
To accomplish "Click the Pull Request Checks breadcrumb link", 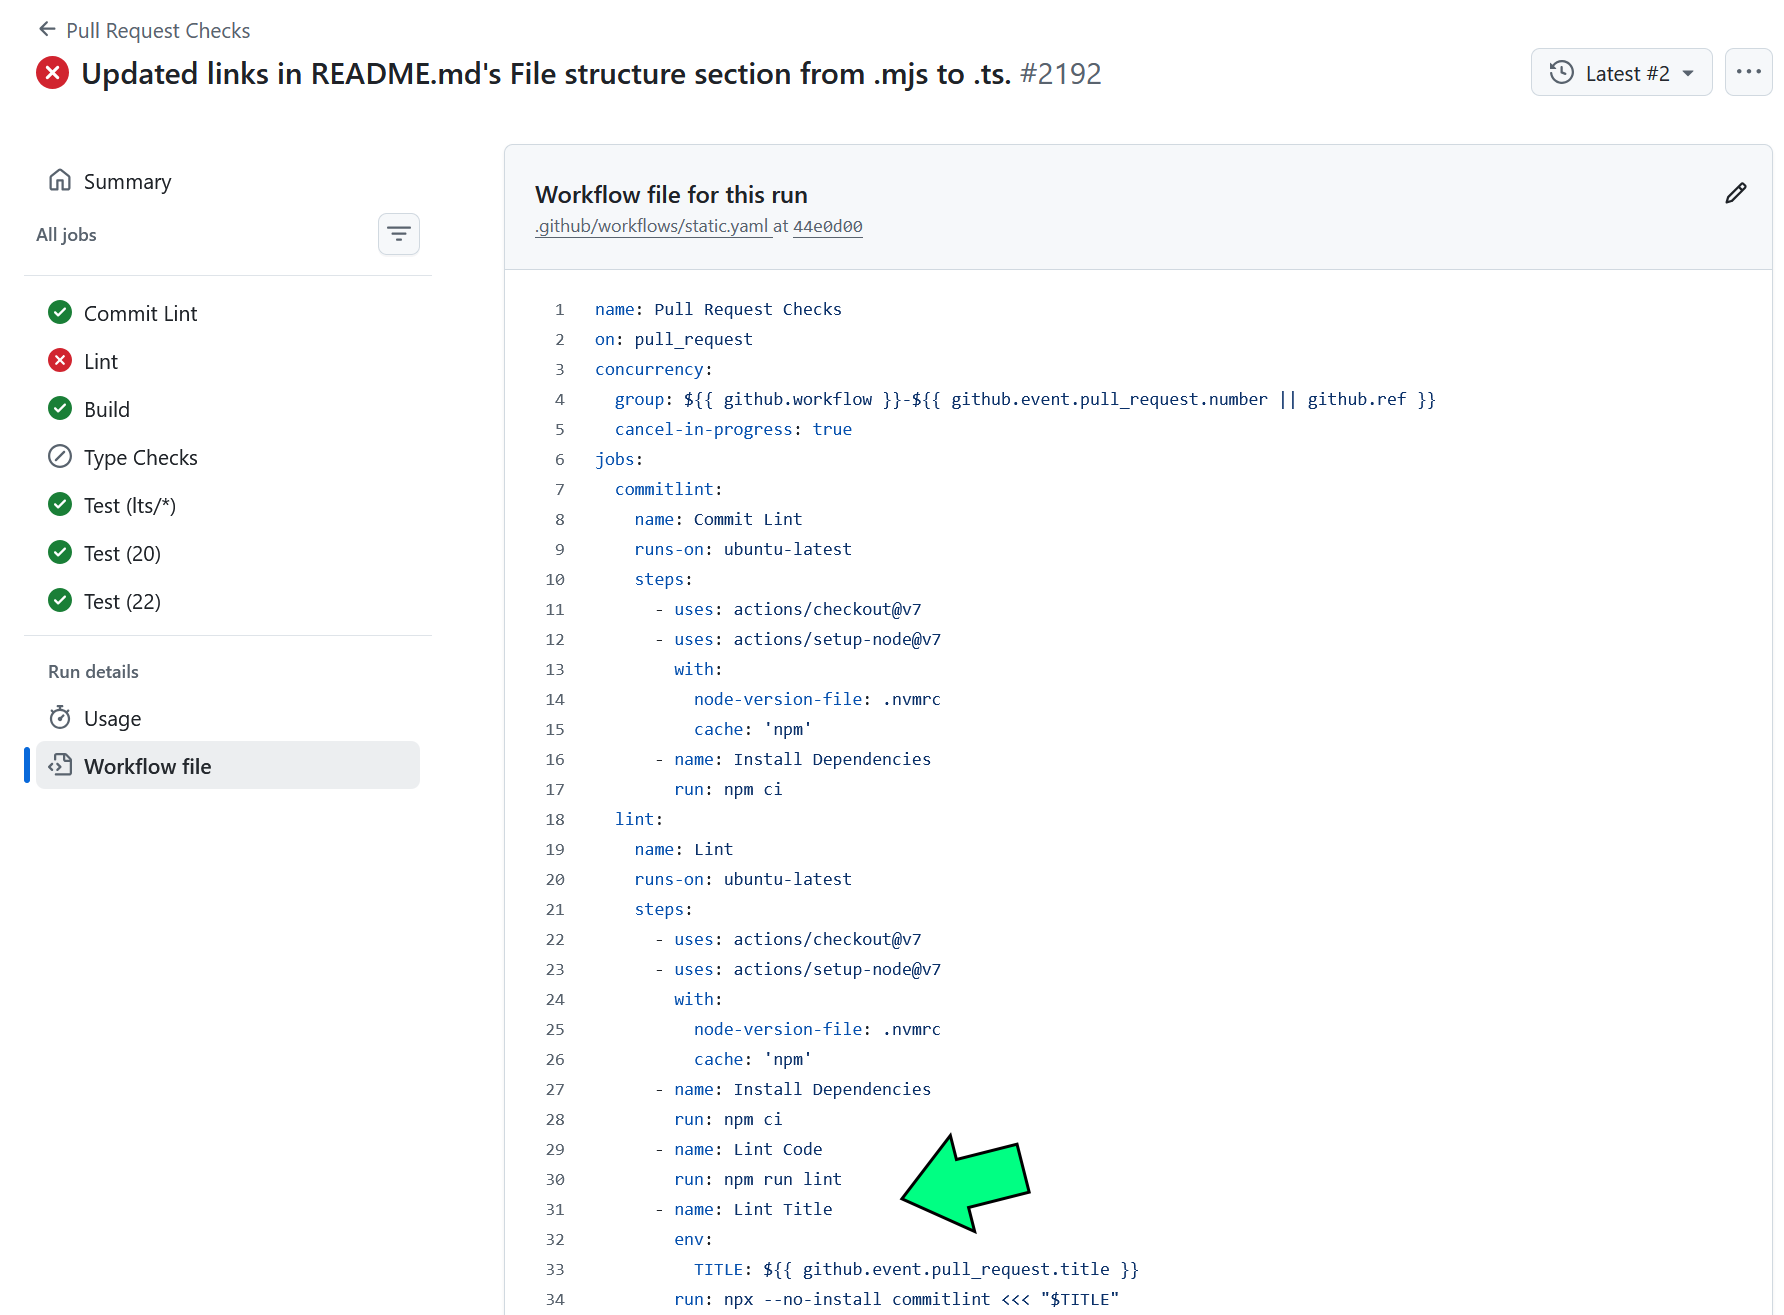I will pyautogui.click(x=158, y=30).
